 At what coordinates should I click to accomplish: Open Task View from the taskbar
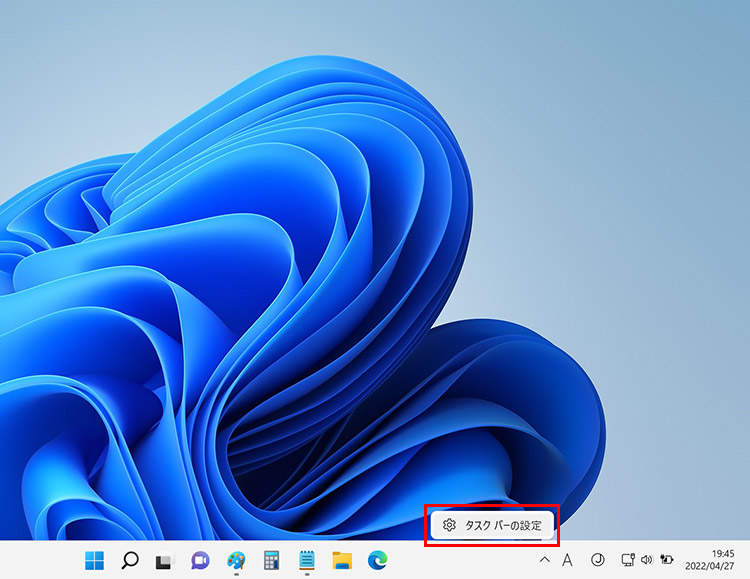(x=164, y=560)
